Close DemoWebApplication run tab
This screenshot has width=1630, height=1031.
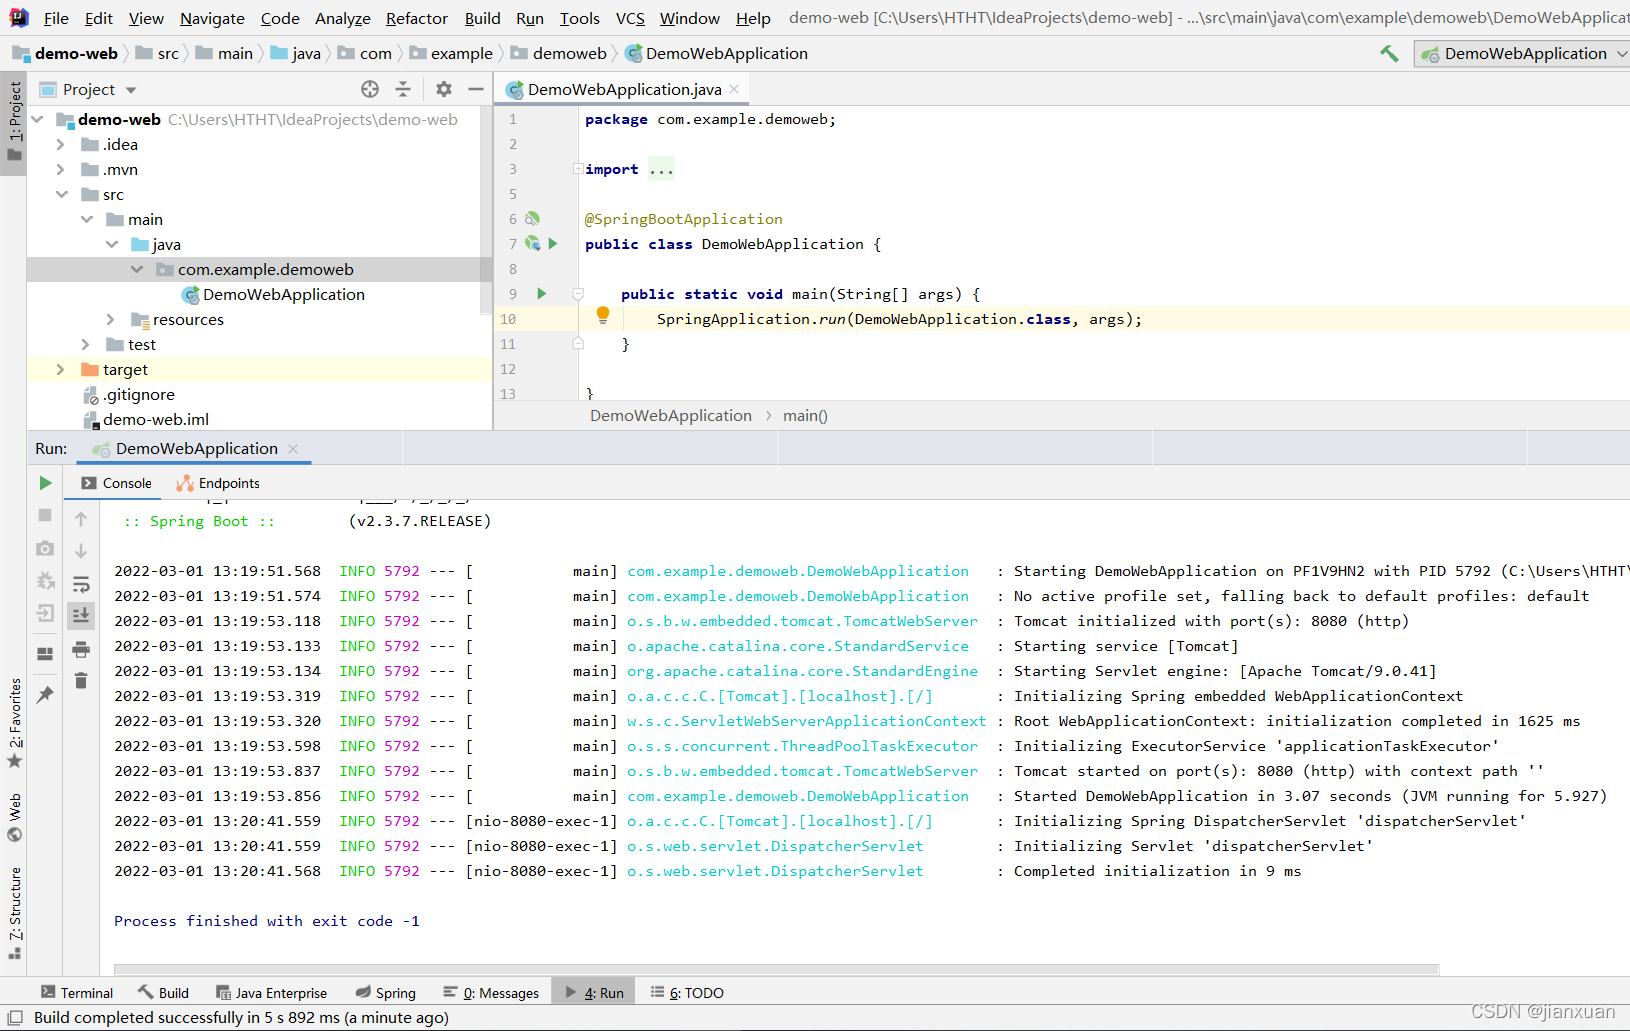pos(293,449)
